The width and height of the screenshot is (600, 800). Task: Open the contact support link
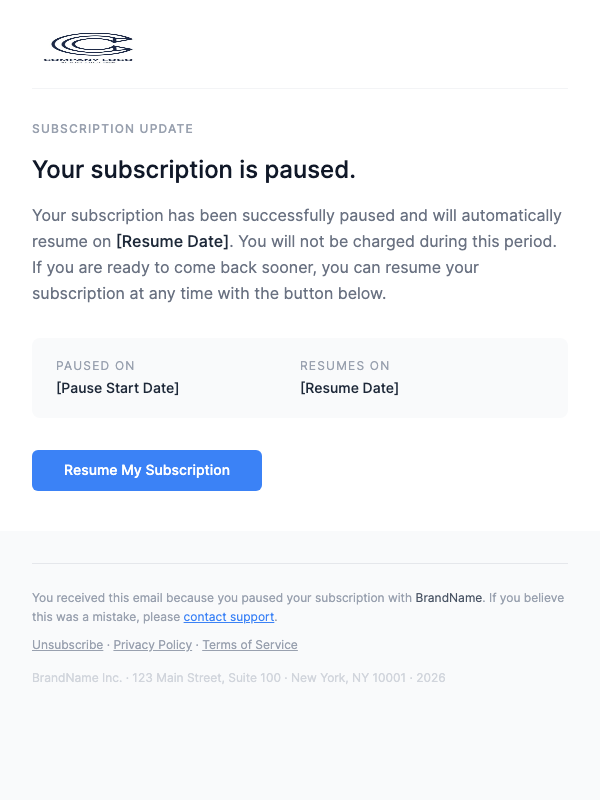point(228,617)
